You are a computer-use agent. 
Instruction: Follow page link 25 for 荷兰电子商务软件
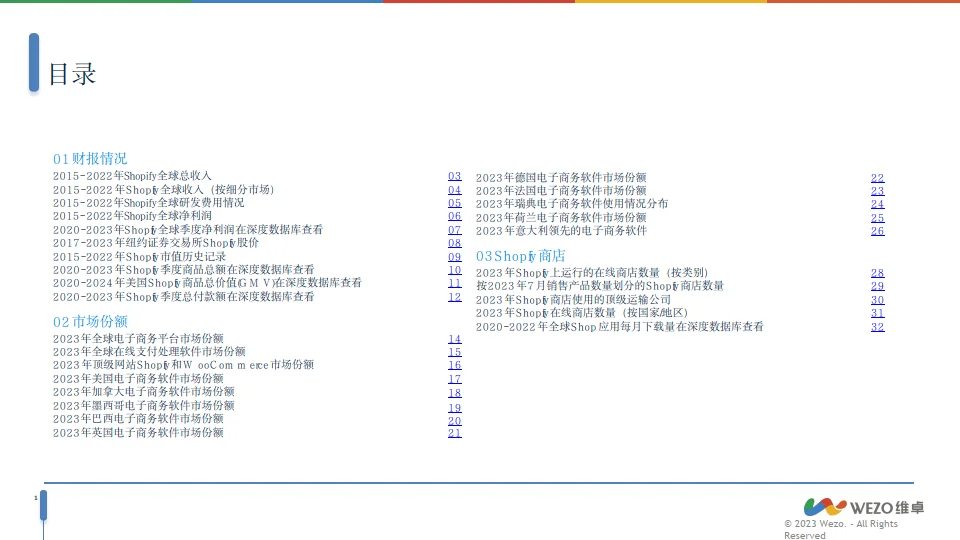click(877, 218)
